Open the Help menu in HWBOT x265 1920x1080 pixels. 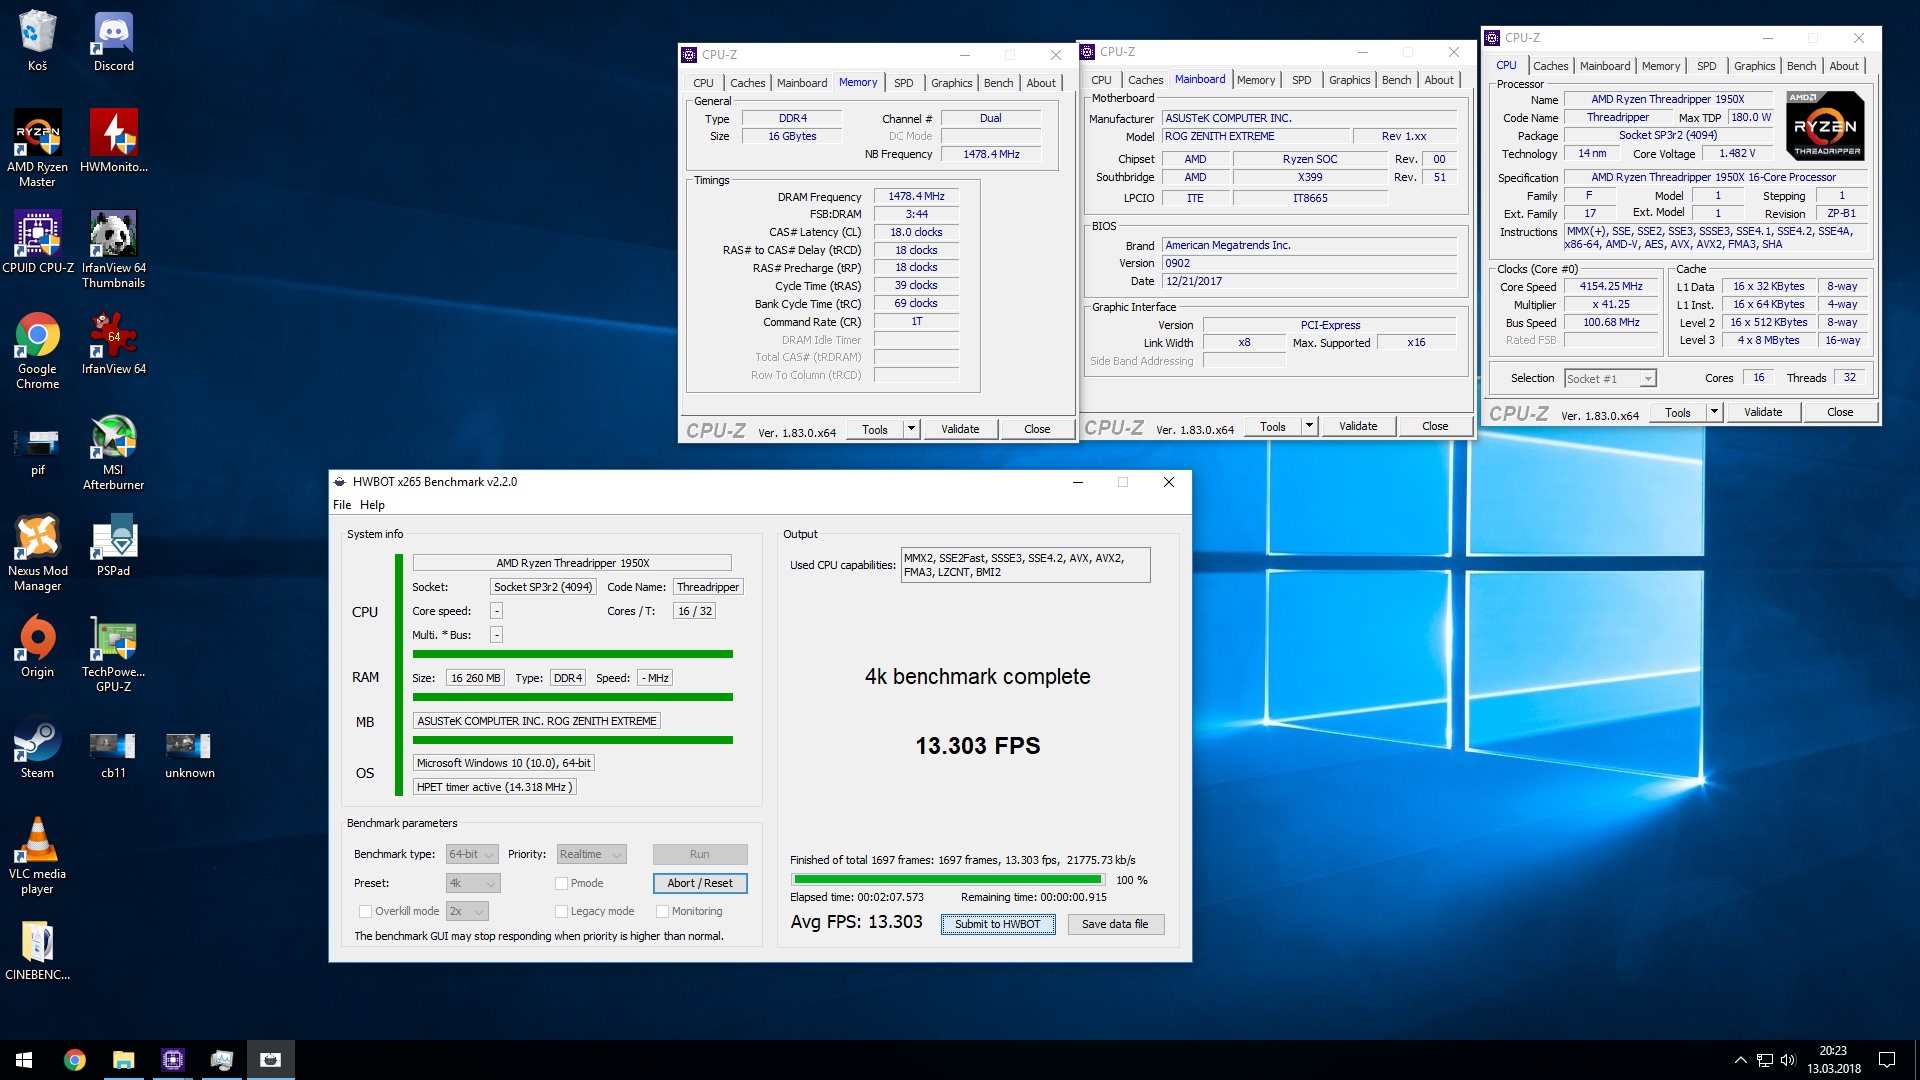[x=372, y=505]
